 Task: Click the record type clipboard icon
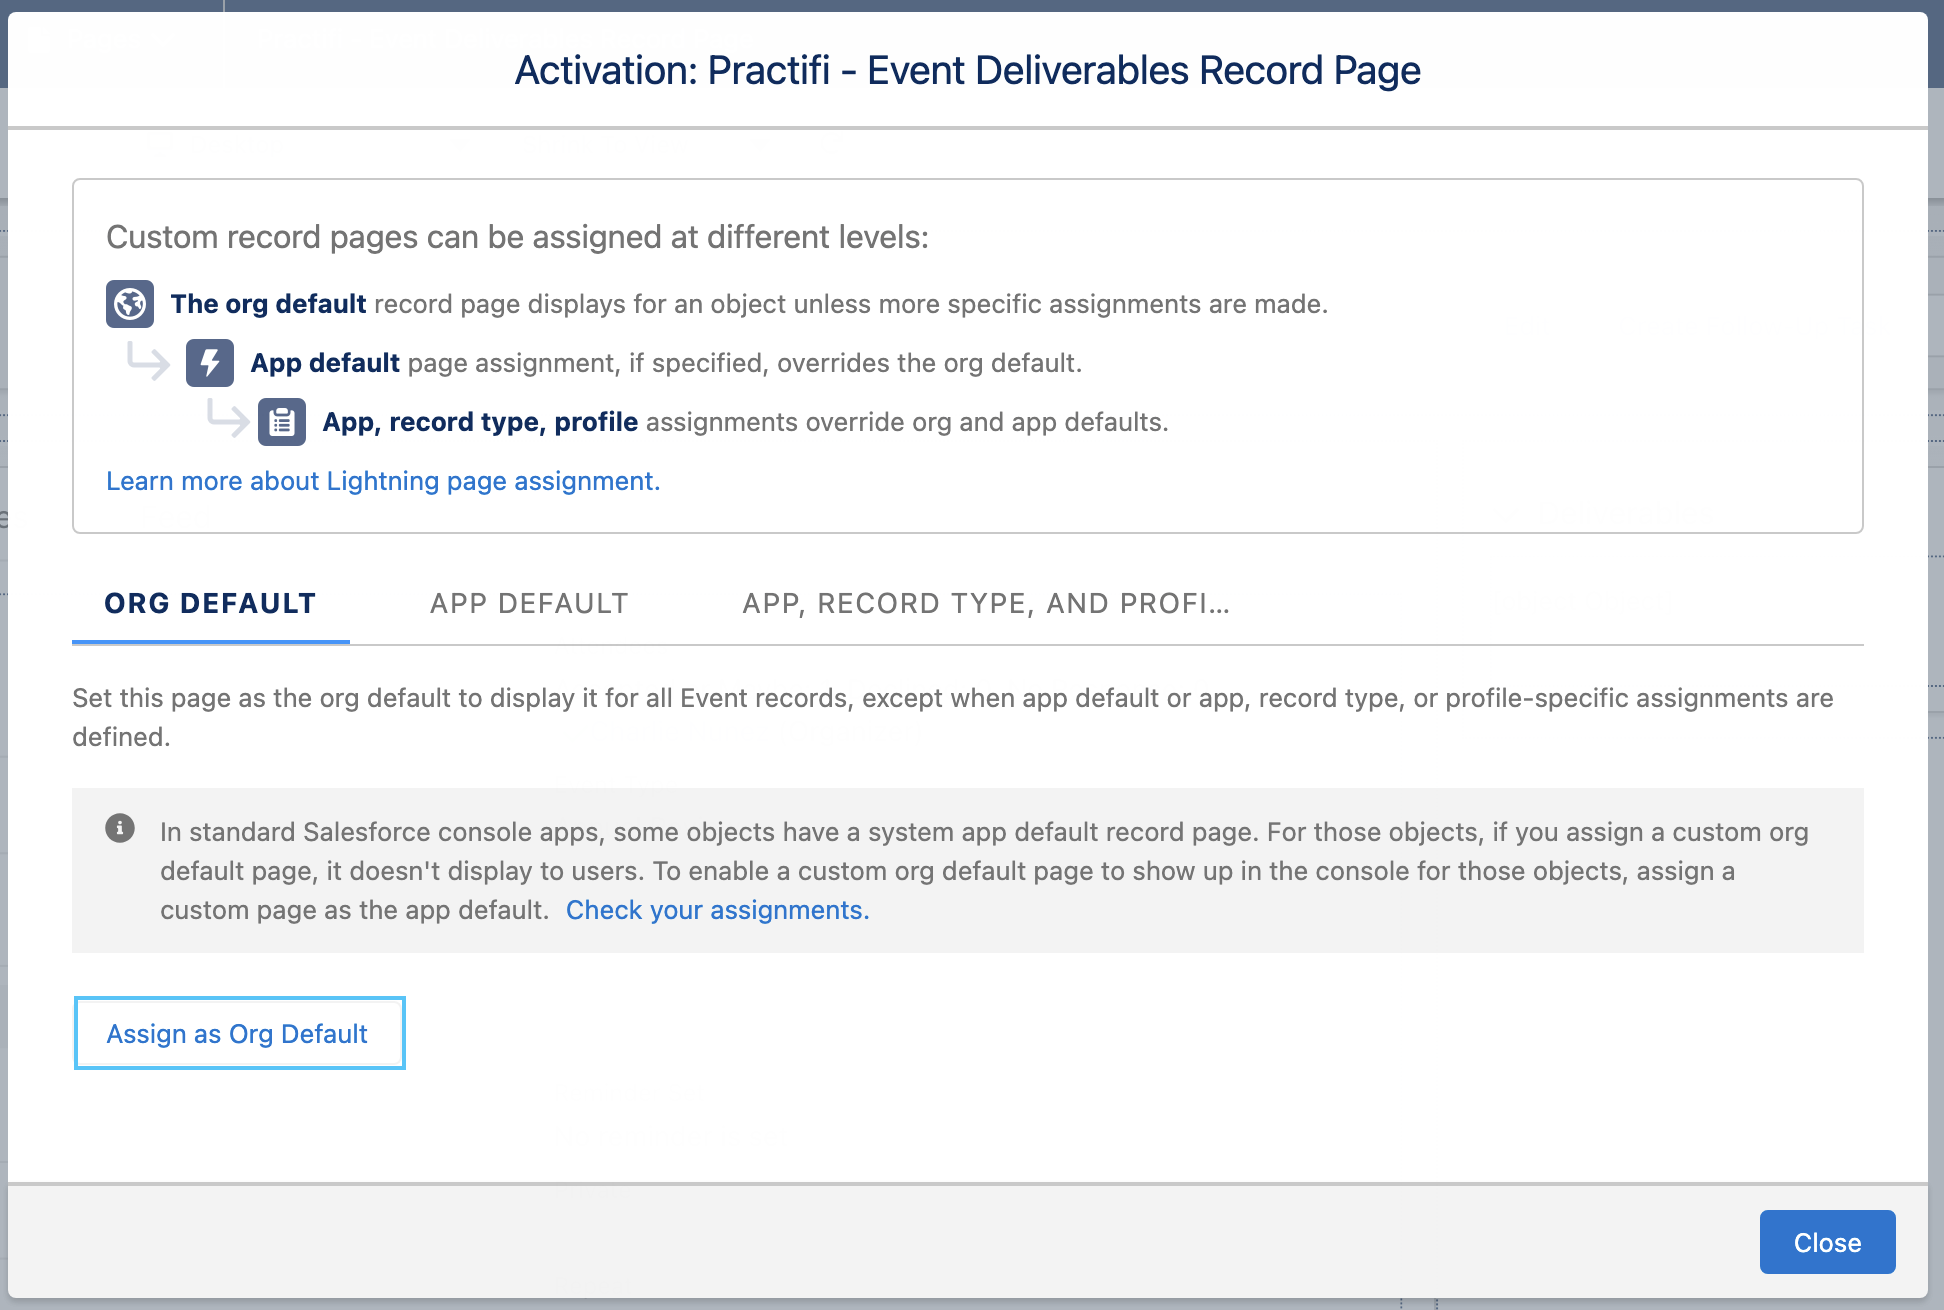[x=282, y=422]
